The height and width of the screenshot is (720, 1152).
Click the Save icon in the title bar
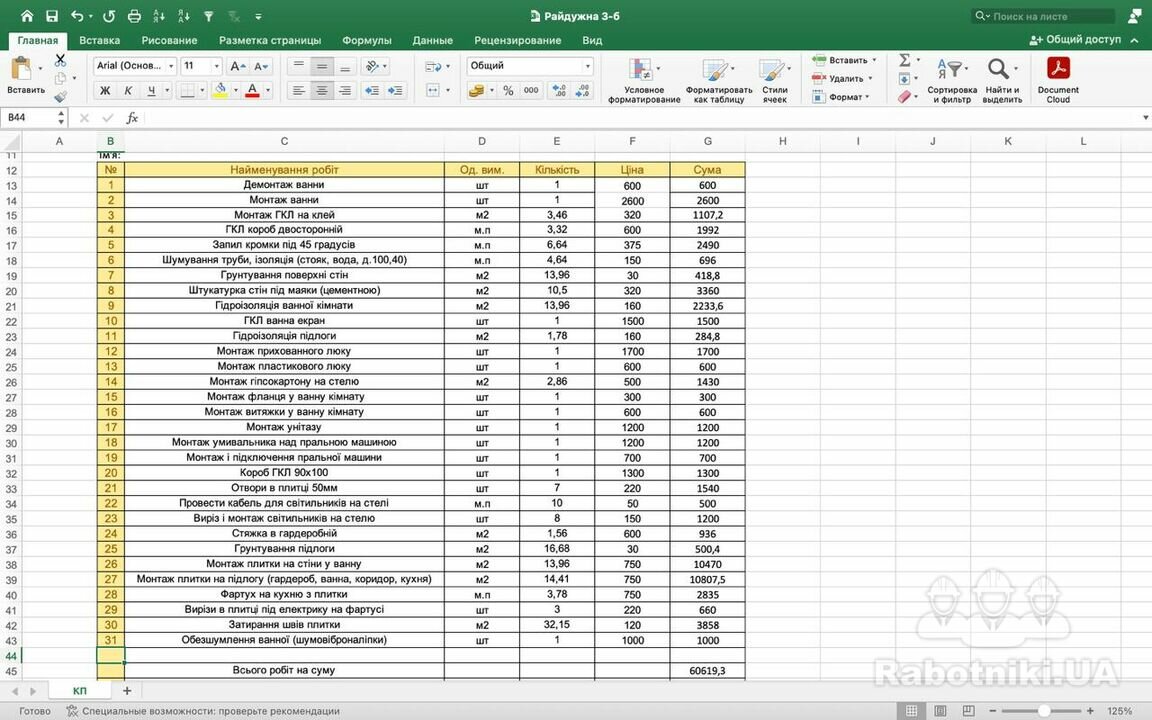tap(52, 16)
